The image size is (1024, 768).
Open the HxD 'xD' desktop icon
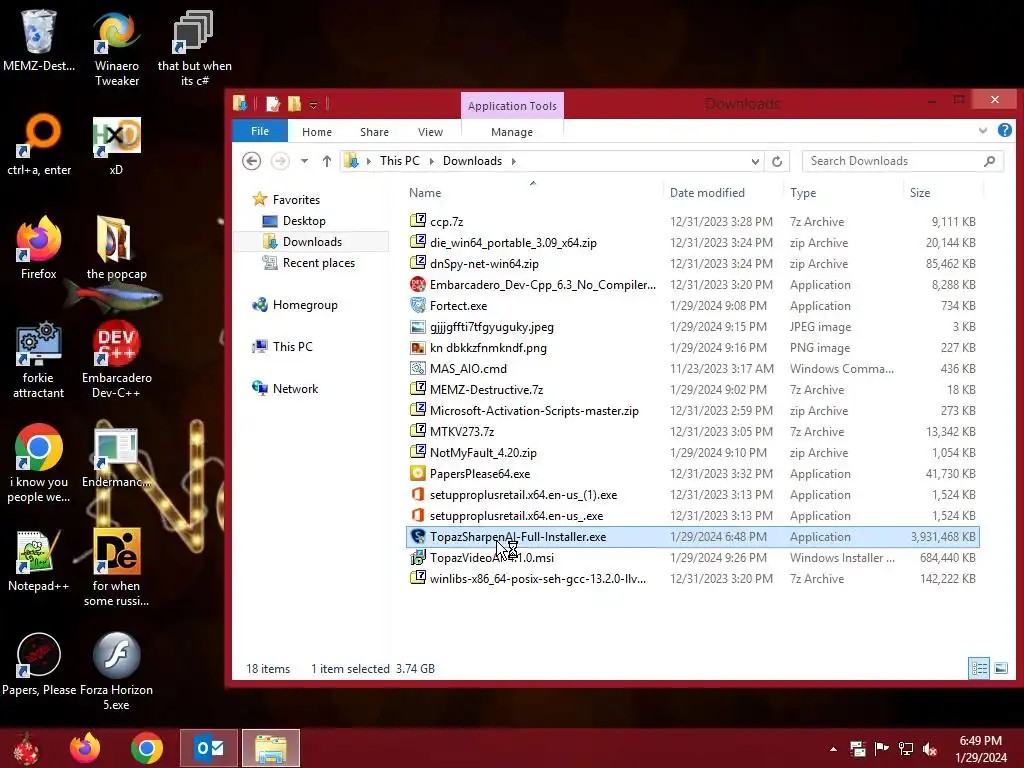click(x=116, y=145)
